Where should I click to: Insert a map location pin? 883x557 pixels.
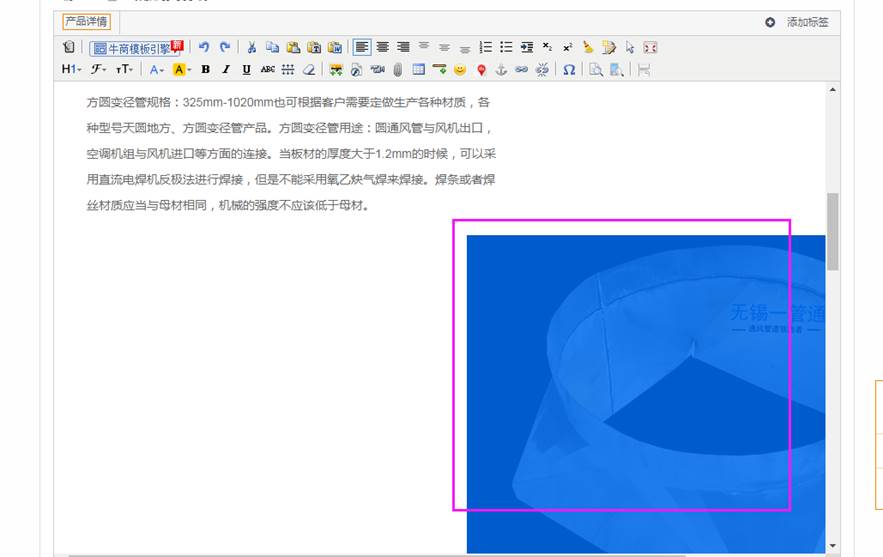481,69
